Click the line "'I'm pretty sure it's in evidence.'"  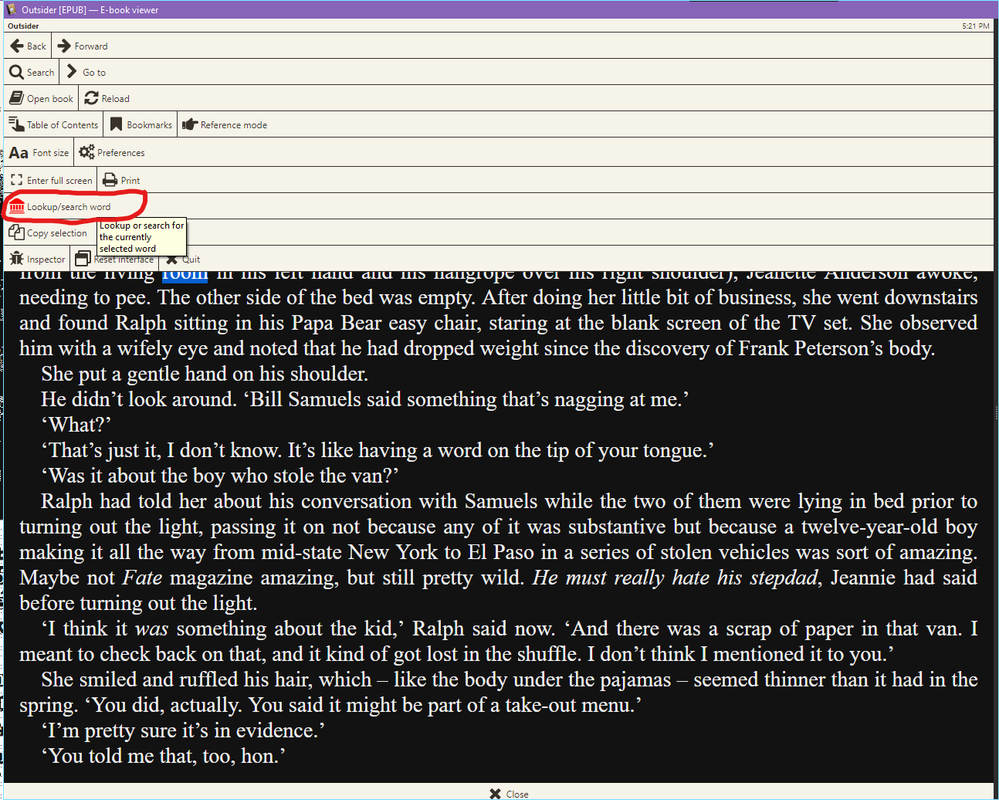coord(183,731)
